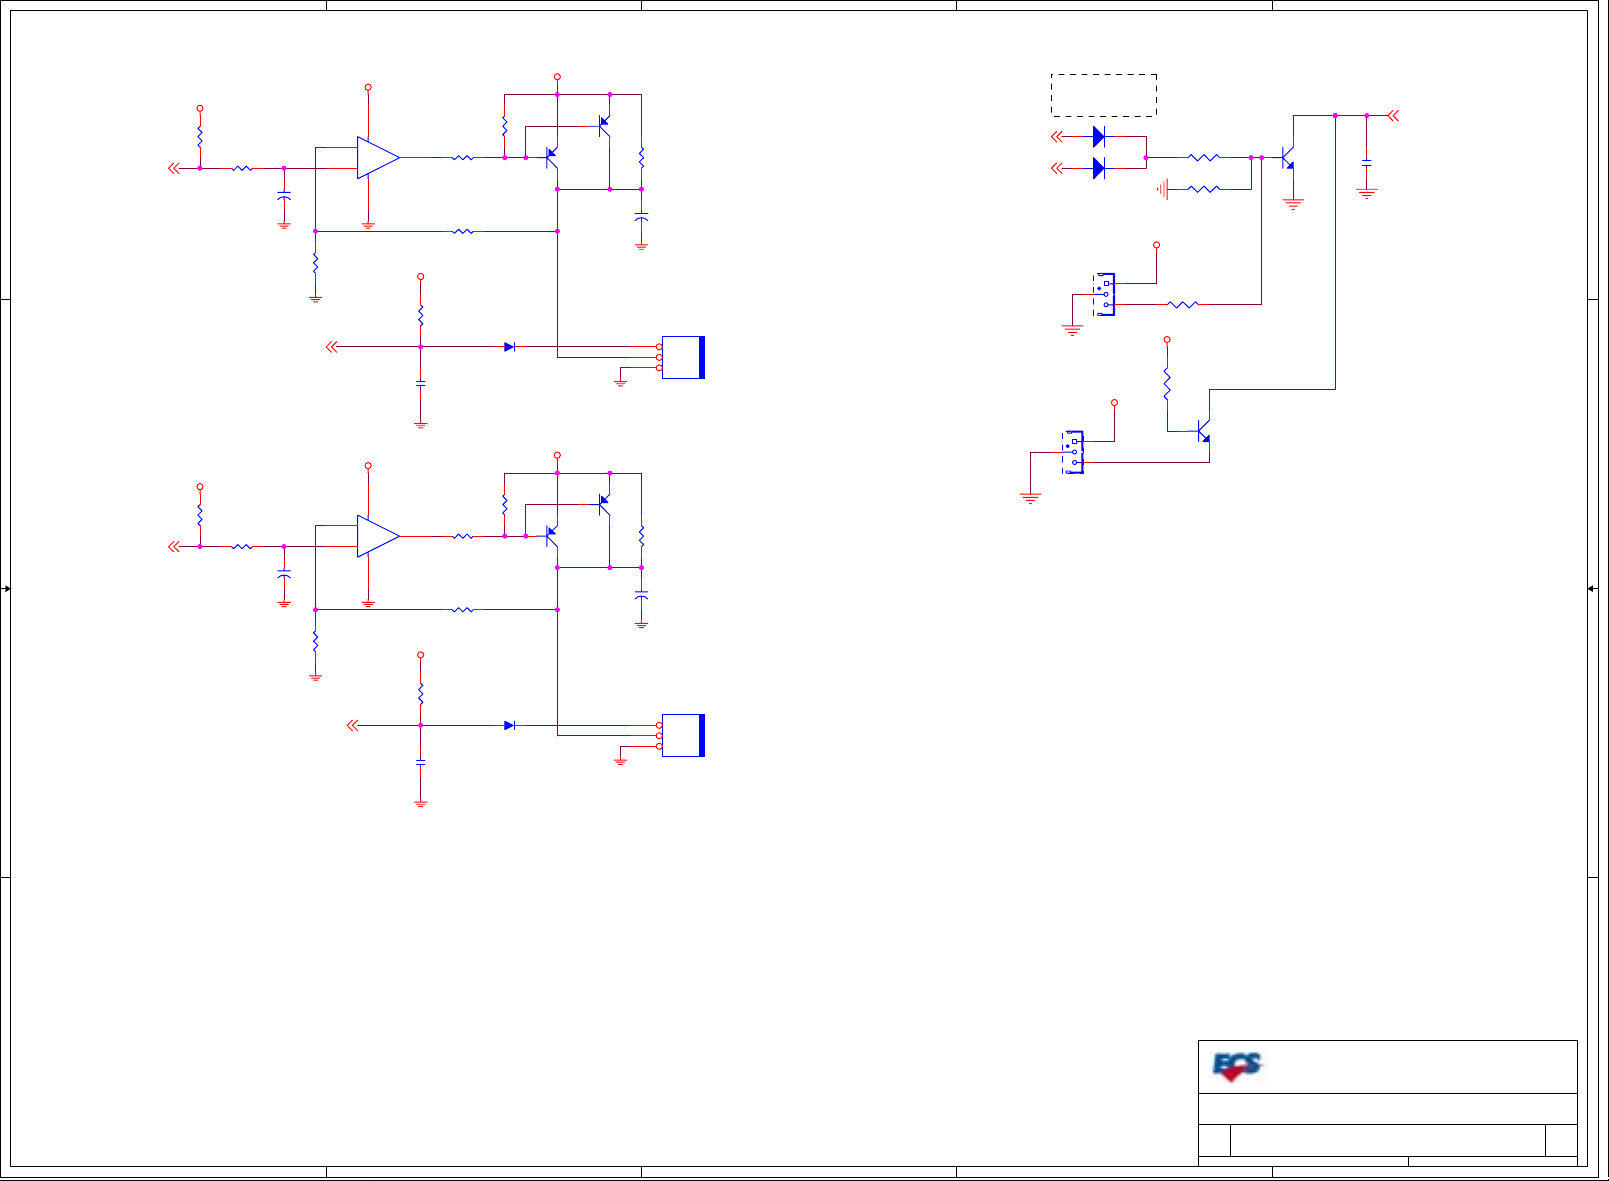
Task: Click the ECS logo in the title block
Action: pyautogui.click(x=1237, y=1067)
